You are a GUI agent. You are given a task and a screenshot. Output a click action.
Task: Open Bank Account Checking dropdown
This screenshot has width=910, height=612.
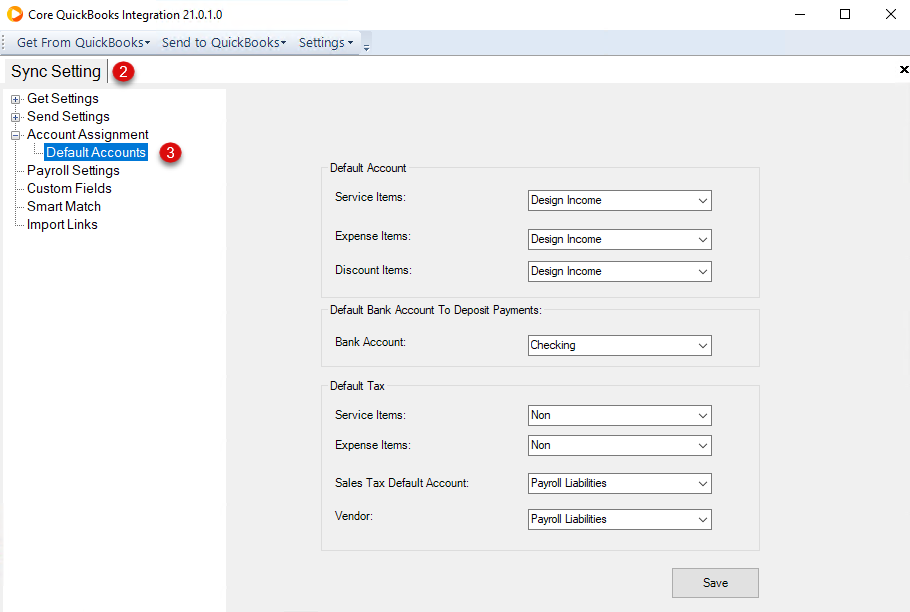(619, 345)
